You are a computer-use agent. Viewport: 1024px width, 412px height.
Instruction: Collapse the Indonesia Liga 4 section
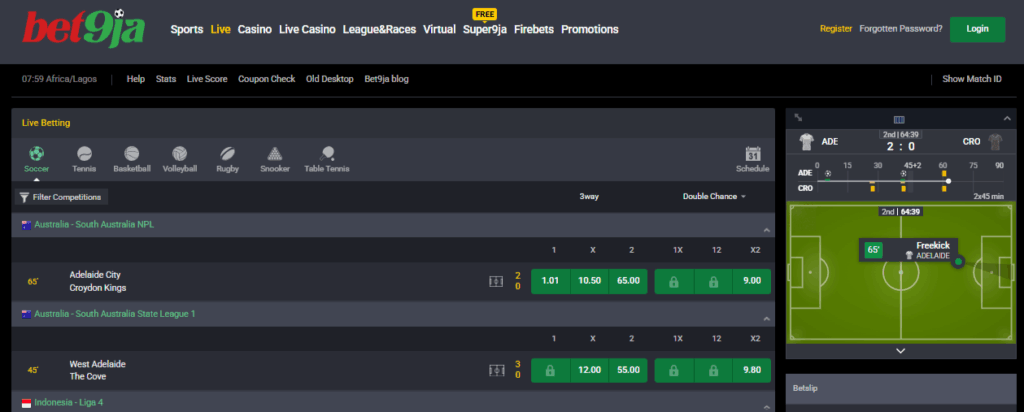click(767, 407)
